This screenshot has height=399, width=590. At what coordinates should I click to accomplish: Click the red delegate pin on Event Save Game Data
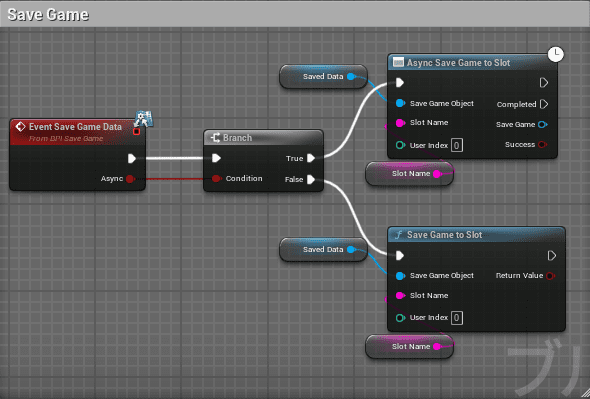137,131
